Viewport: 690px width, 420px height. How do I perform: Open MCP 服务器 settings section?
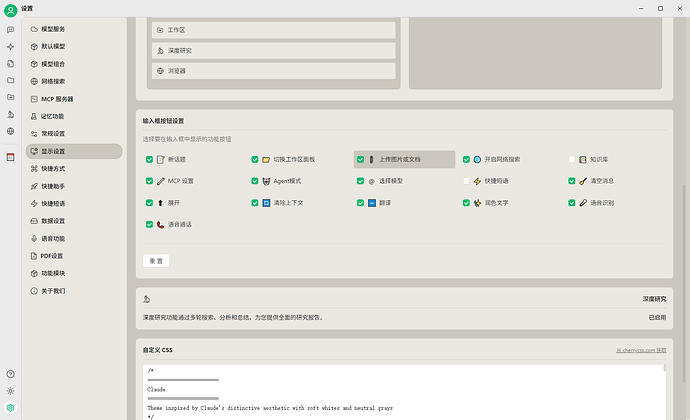pyautogui.click(x=73, y=99)
